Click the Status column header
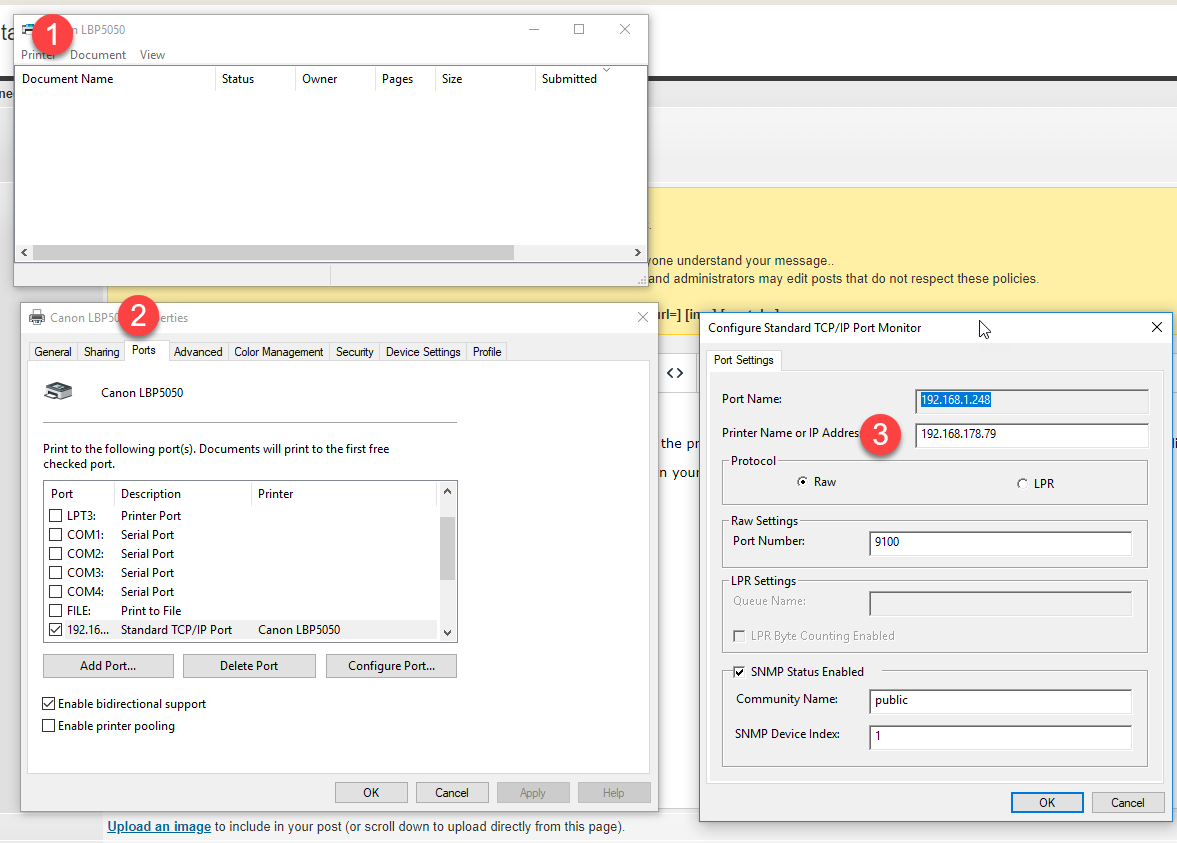 (256, 79)
